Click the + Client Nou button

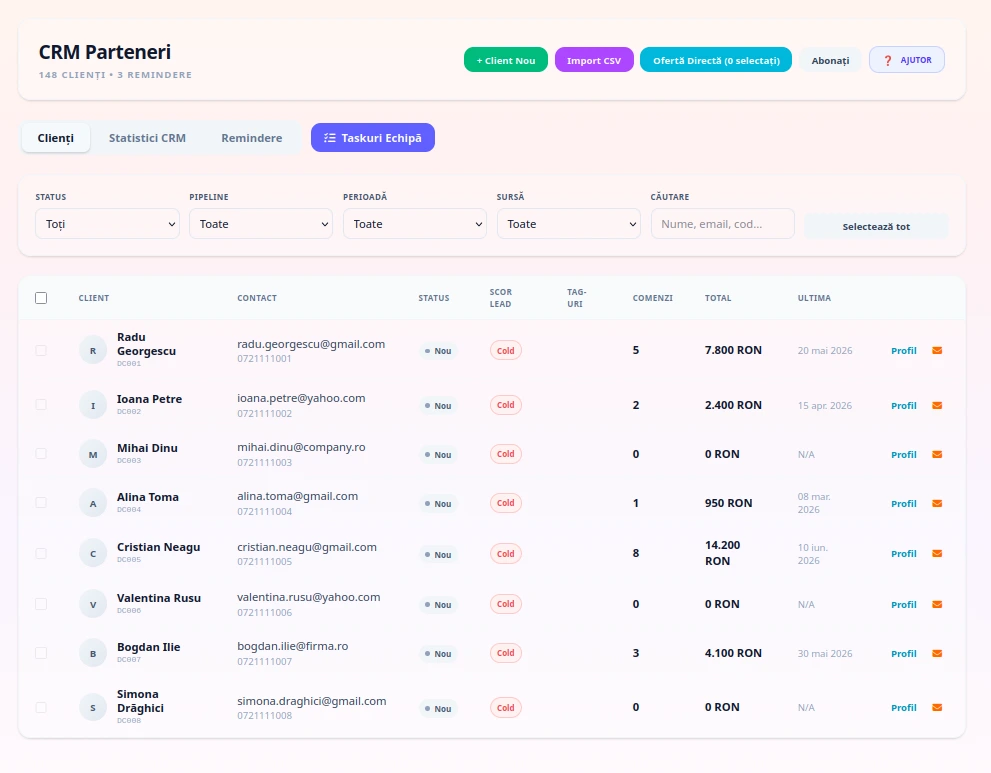click(x=506, y=60)
